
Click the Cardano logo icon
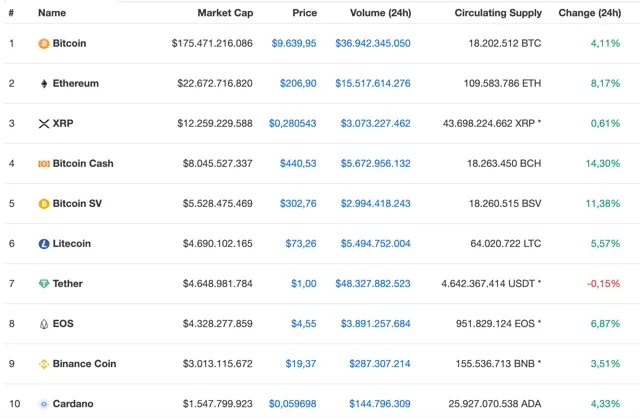click(44, 404)
